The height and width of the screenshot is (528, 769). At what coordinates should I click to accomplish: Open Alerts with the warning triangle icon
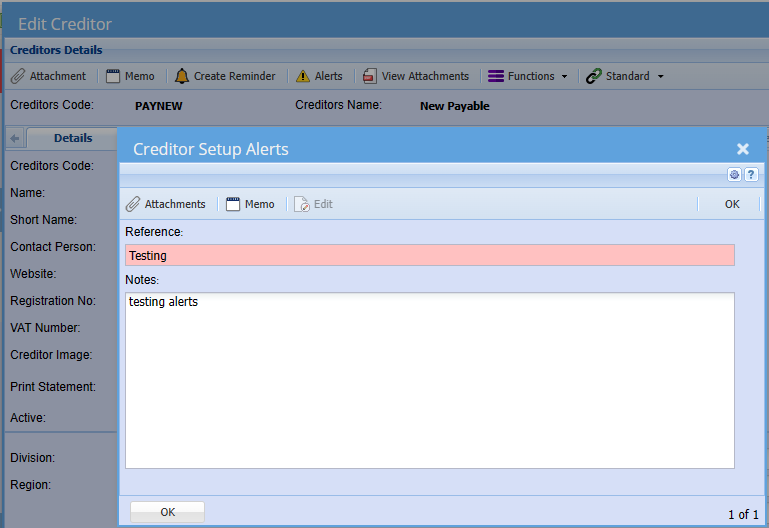(303, 76)
